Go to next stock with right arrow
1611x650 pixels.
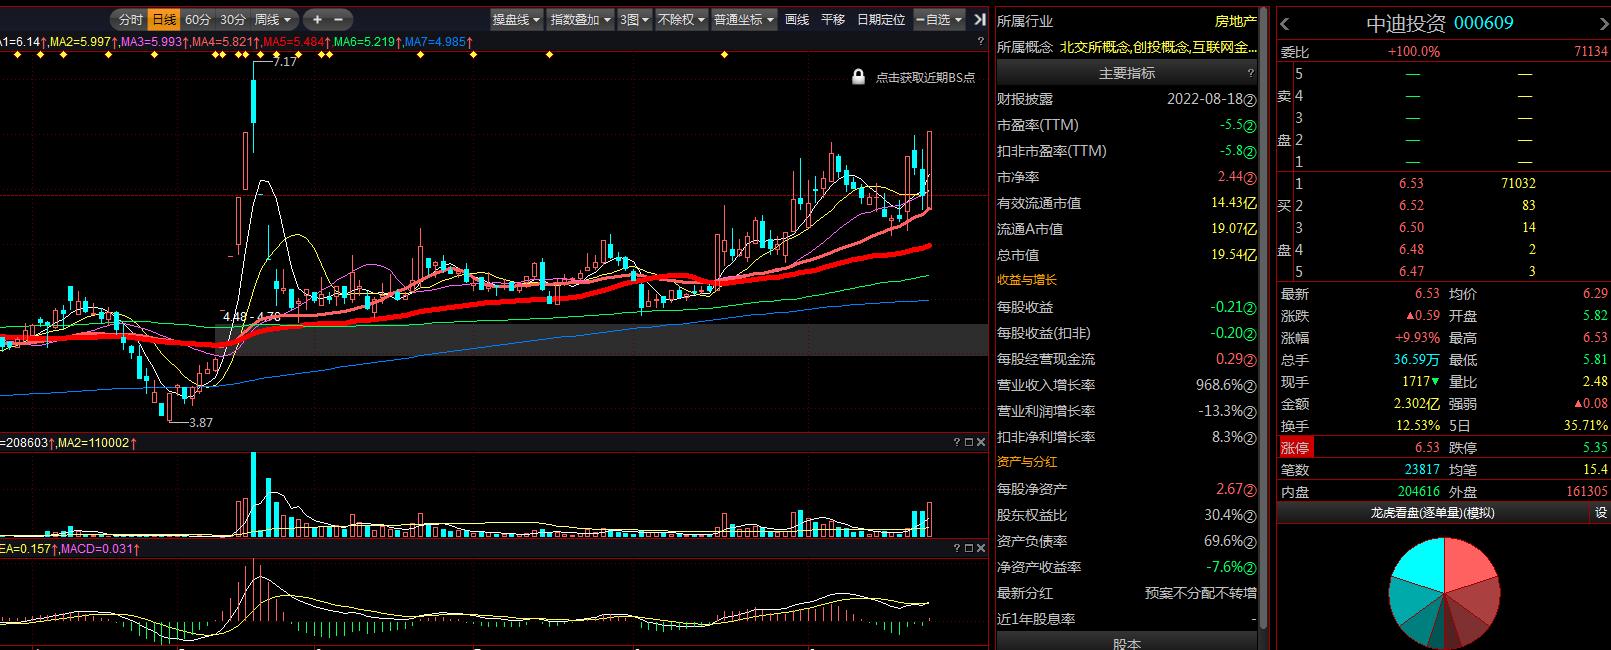pos(1602,24)
